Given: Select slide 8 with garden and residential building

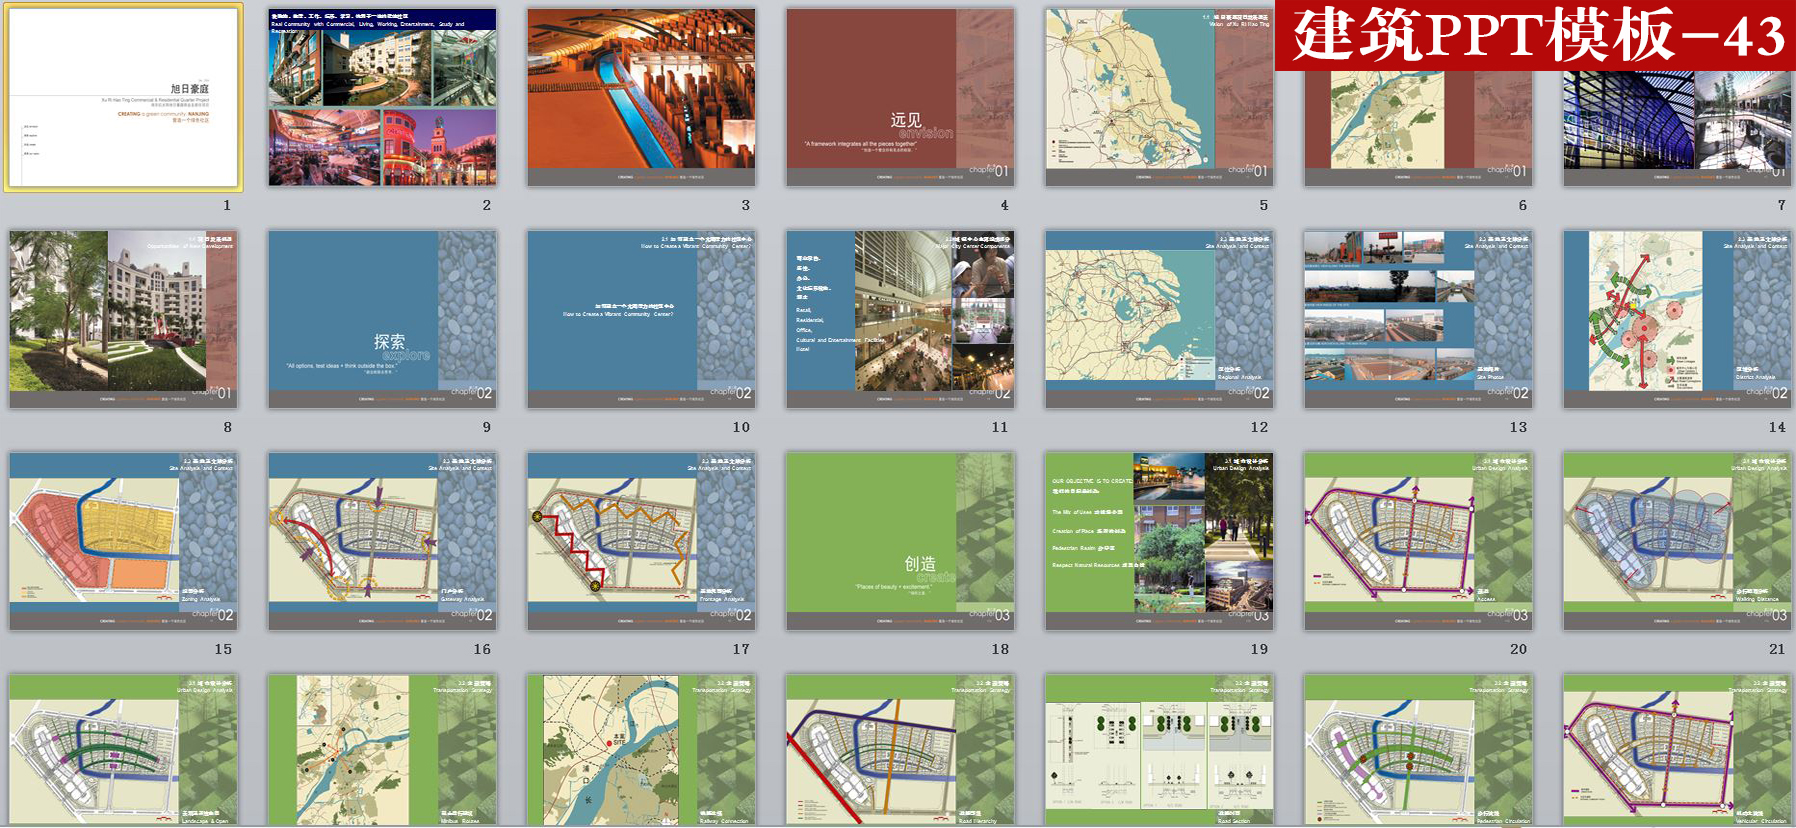Looking at the screenshot, I should 123,319.
